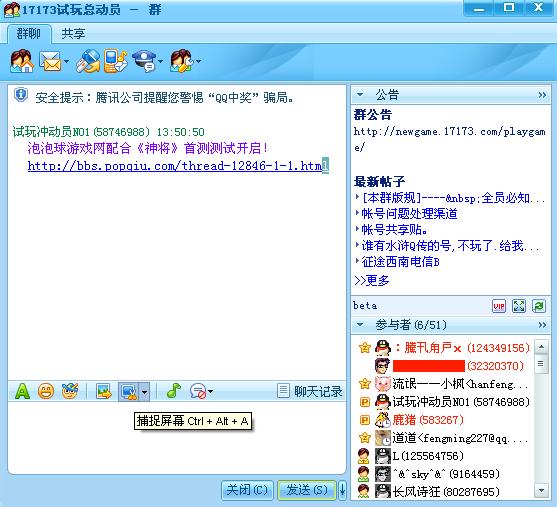Click the screen capture scissors icon
Image resolution: width=557 pixels, height=507 pixels.
pos(129,392)
